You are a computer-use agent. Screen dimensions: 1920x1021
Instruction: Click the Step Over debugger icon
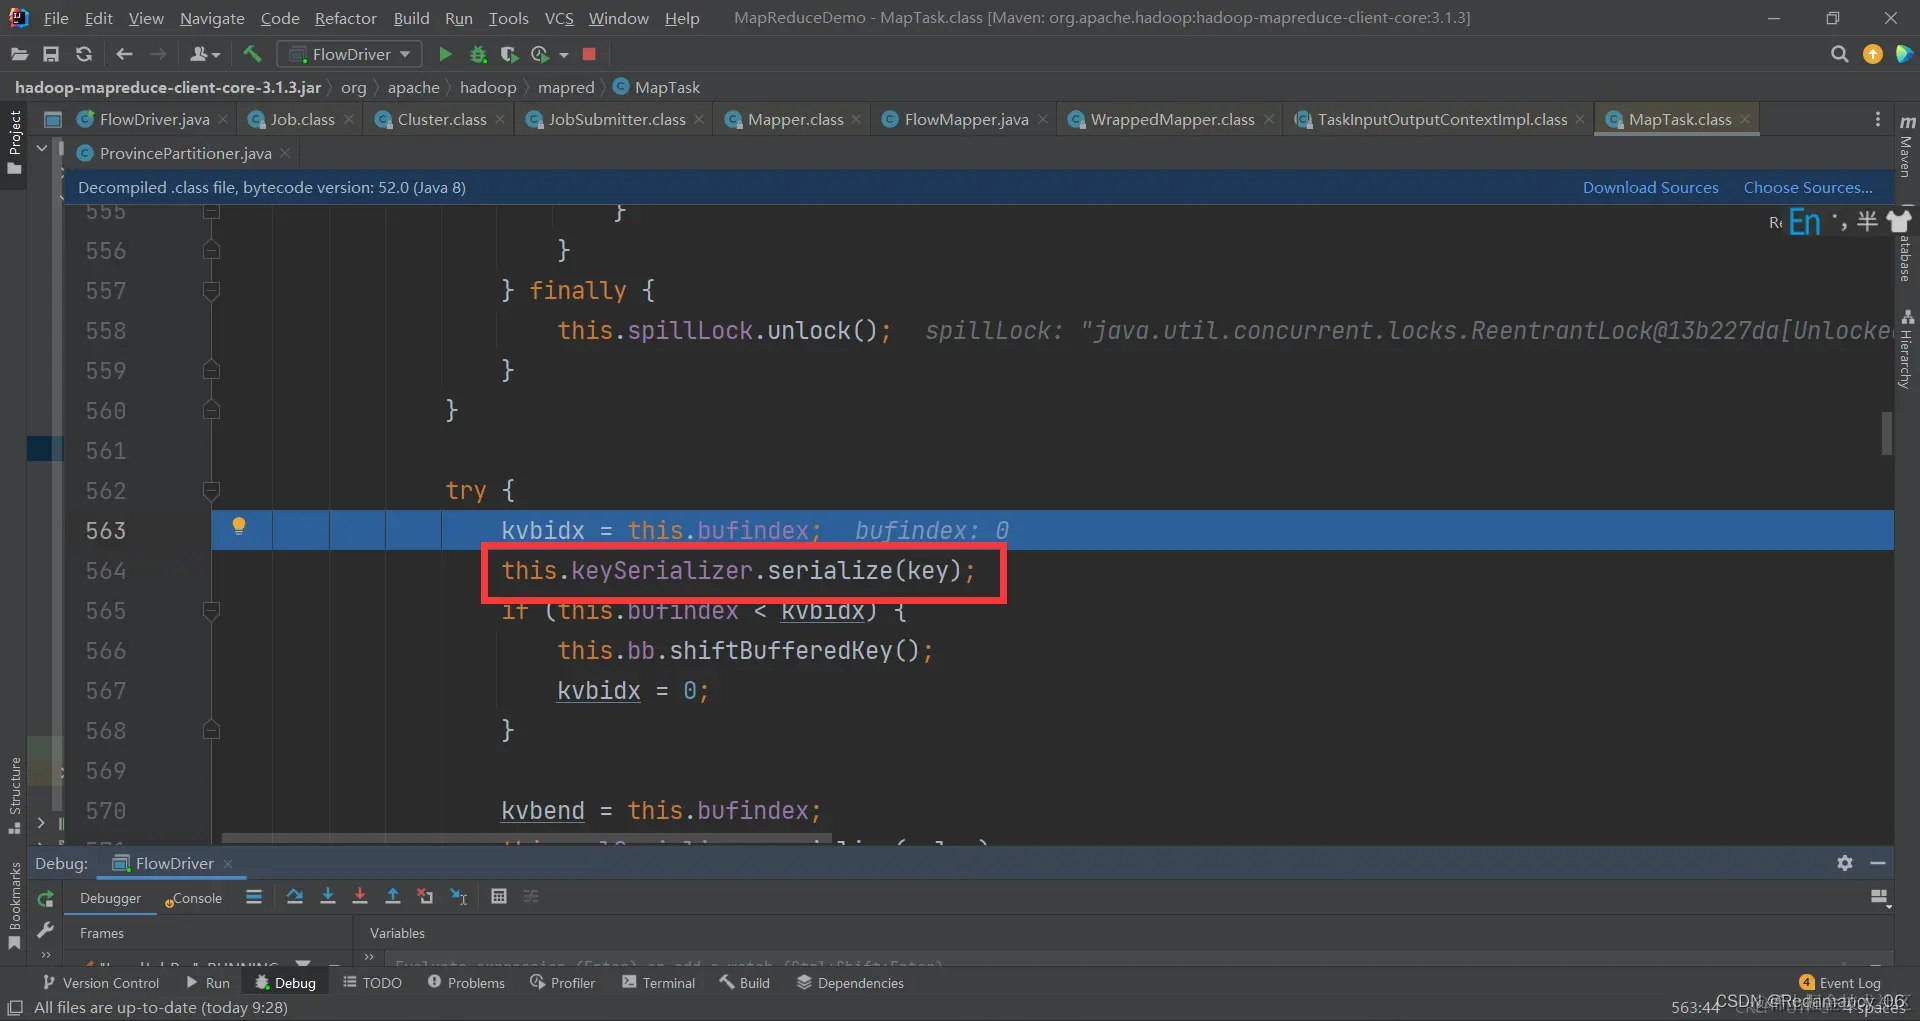coord(295,896)
